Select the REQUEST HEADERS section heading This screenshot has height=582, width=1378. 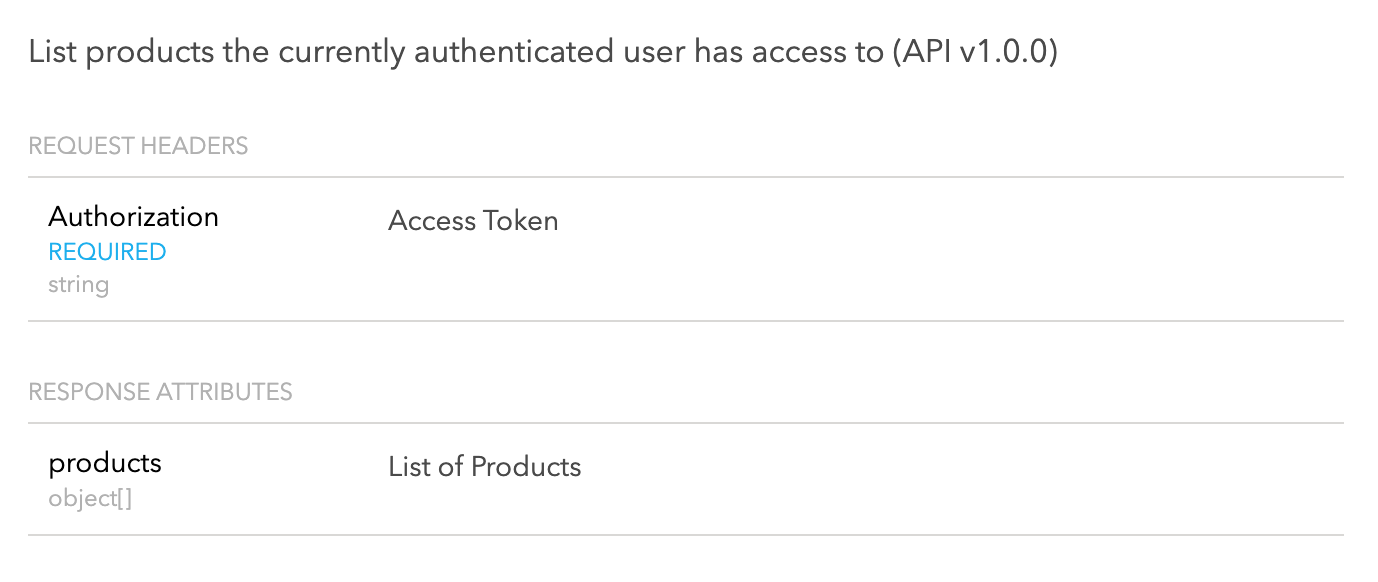click(x=138, y=146)
